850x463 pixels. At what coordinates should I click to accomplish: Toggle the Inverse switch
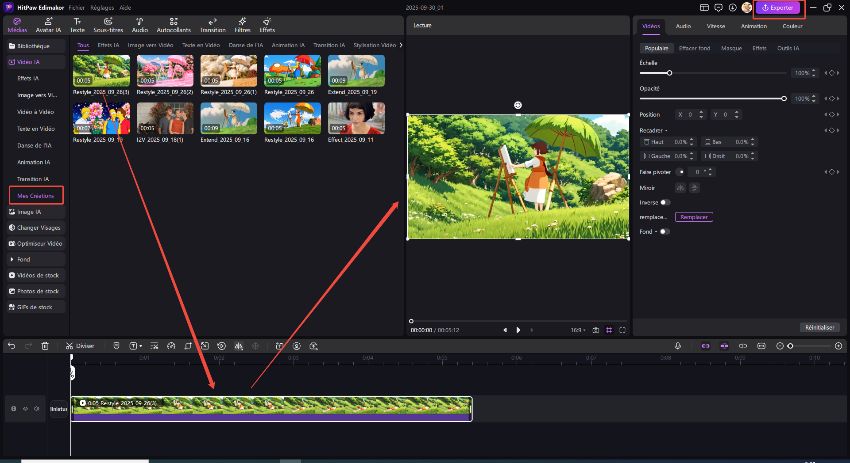point(665,202)
